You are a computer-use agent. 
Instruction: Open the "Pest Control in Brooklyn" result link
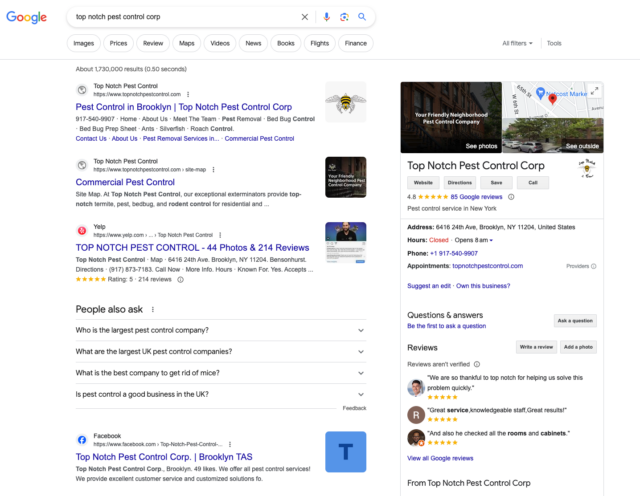(183, 106)
